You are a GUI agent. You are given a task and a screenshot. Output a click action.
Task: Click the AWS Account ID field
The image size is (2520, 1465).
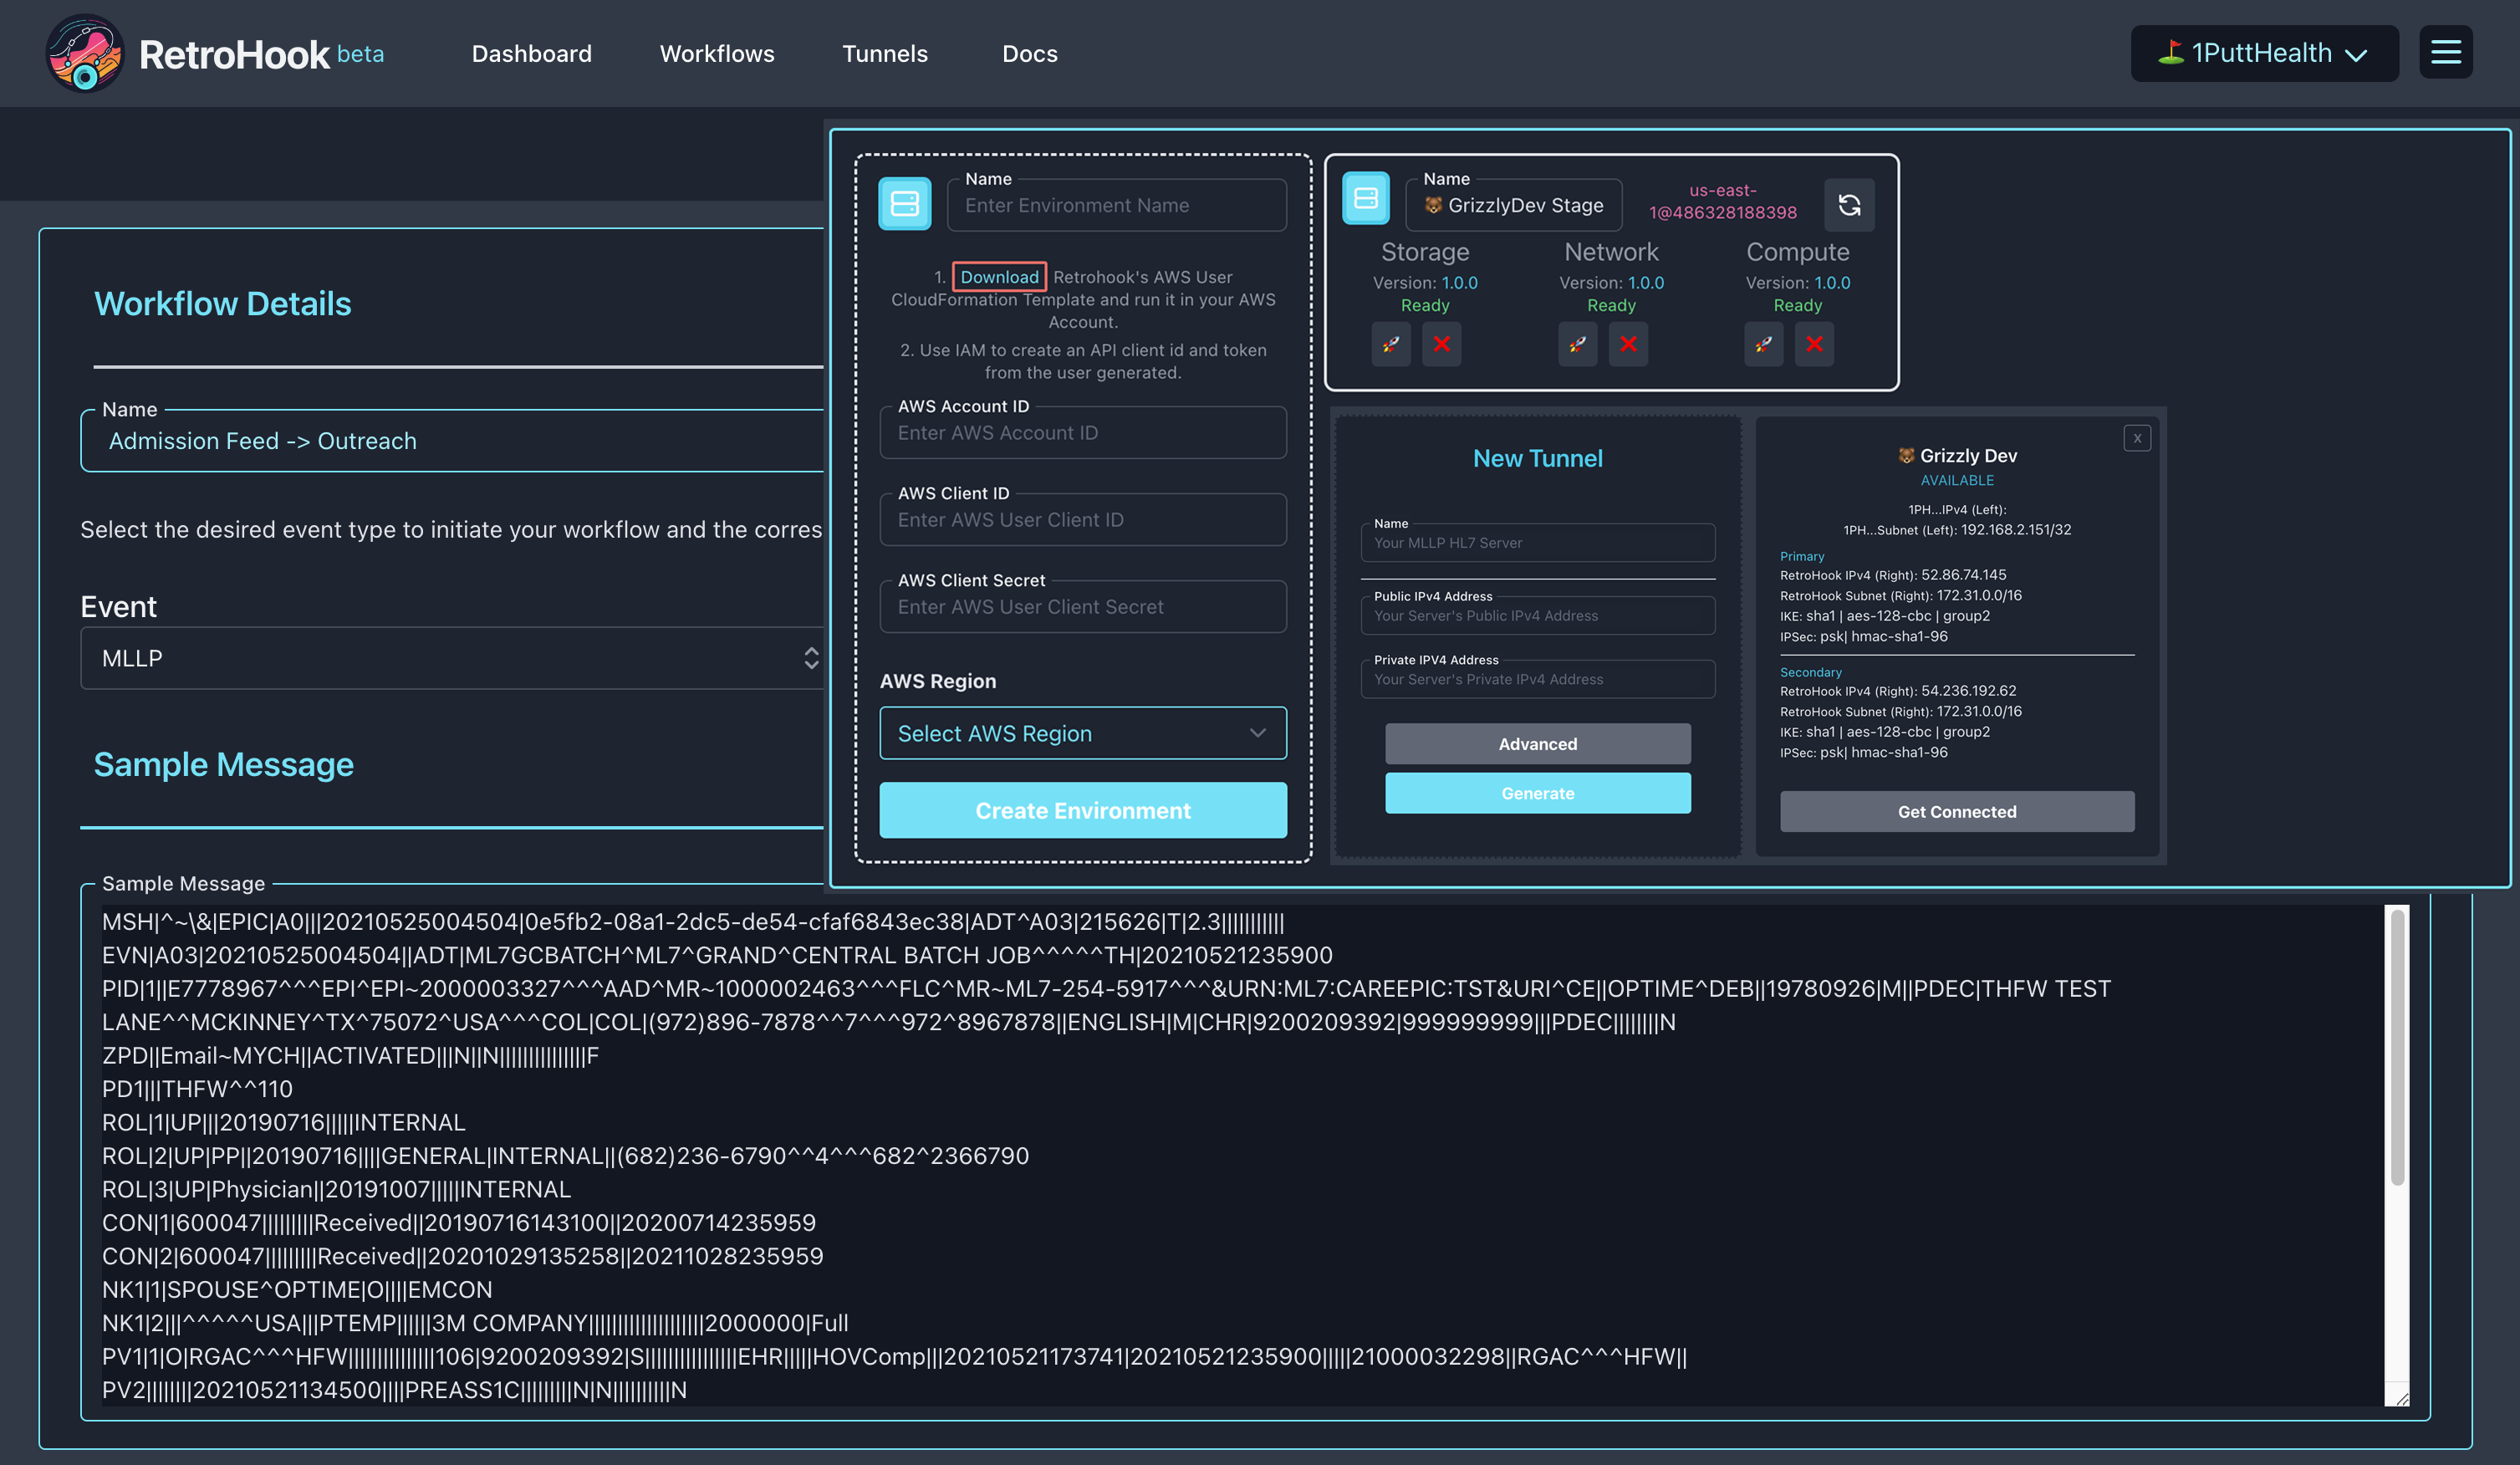click(x=1082, y=433)
